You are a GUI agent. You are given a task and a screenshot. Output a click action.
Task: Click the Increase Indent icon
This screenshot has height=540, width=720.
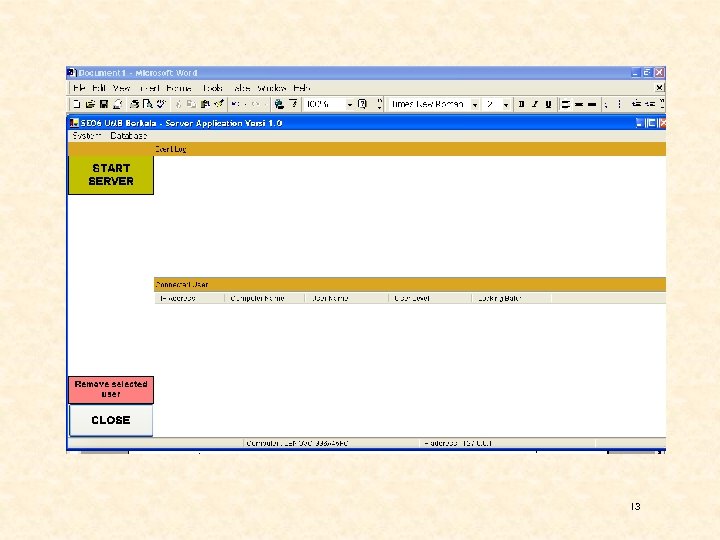tap(650, 104)
